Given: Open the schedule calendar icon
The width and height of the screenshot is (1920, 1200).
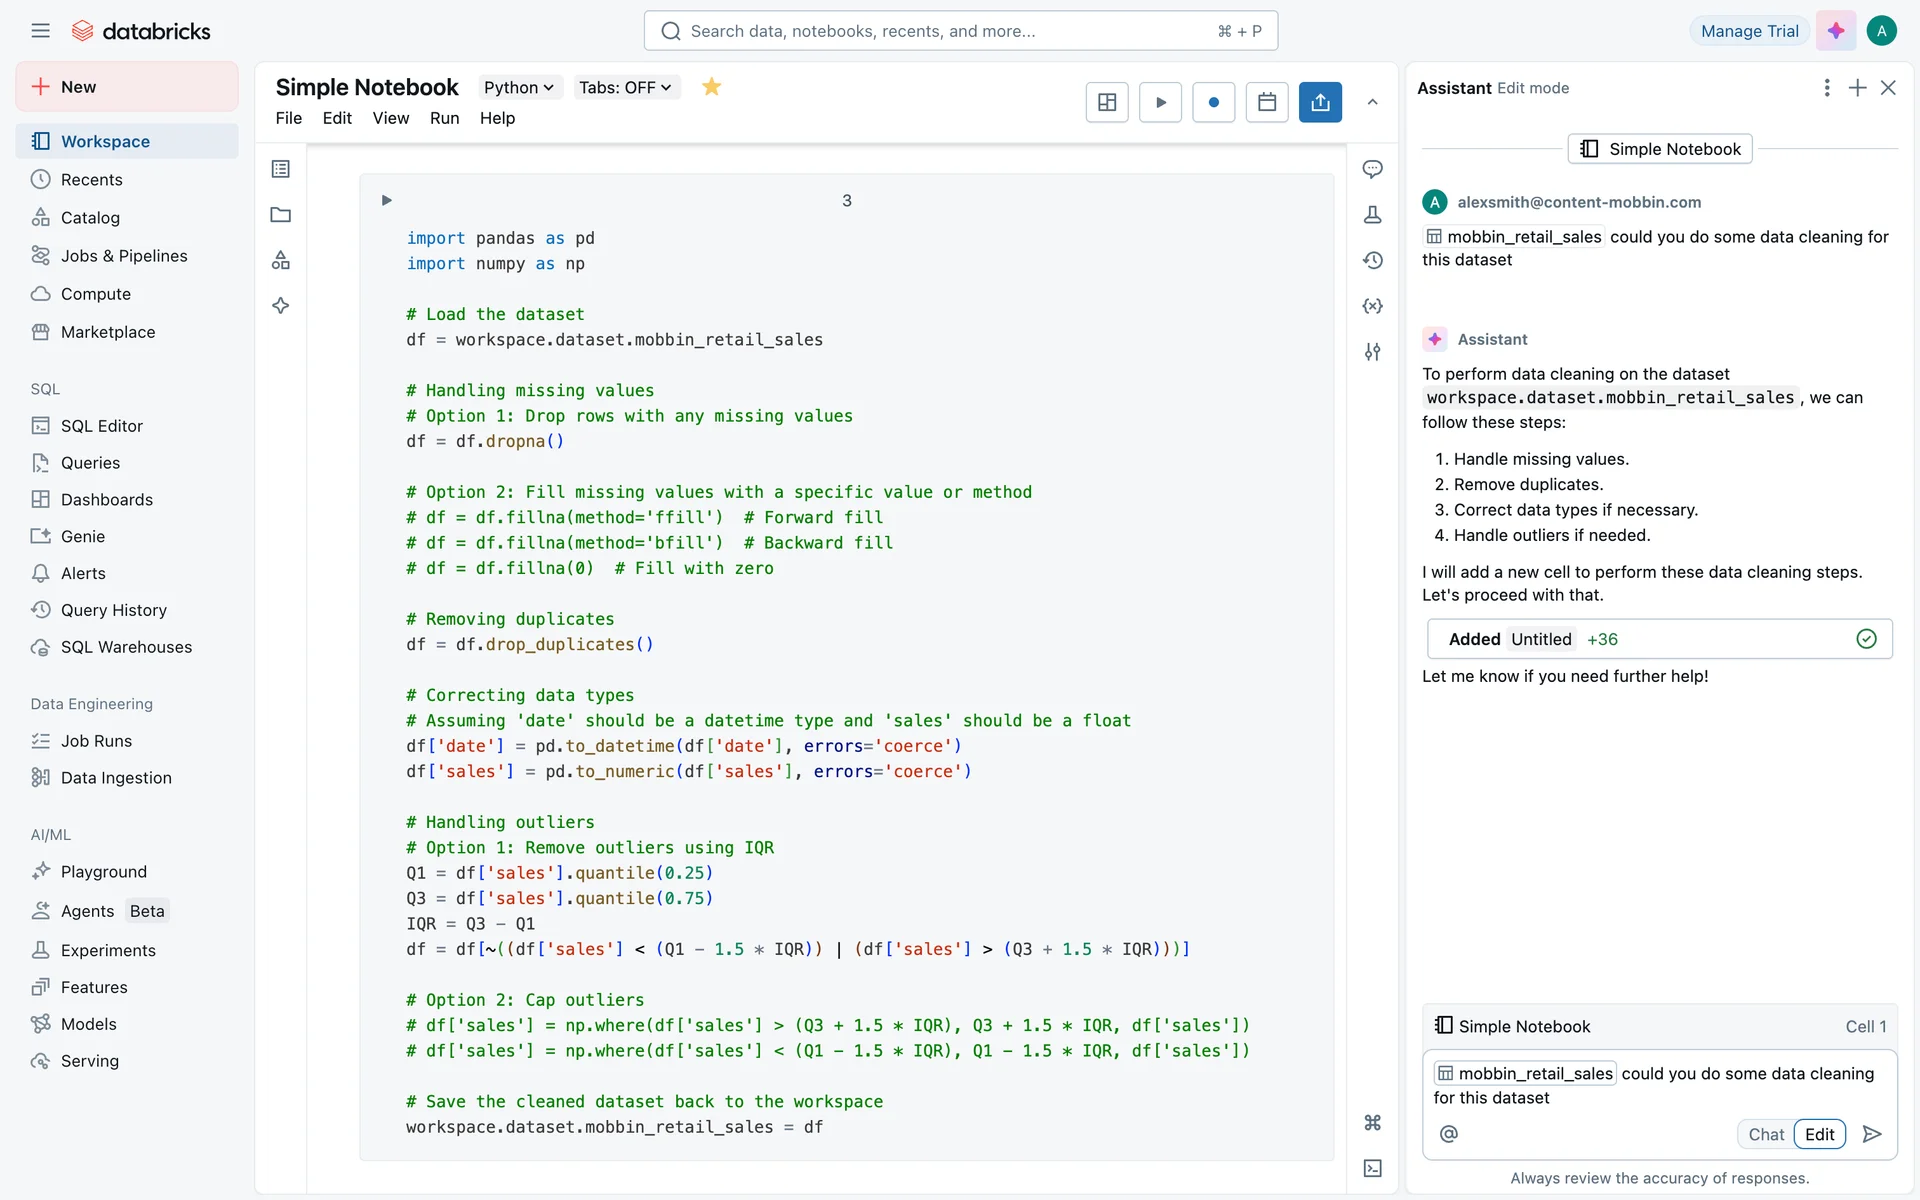Looking at the screenshot, I should (1267, 102).
